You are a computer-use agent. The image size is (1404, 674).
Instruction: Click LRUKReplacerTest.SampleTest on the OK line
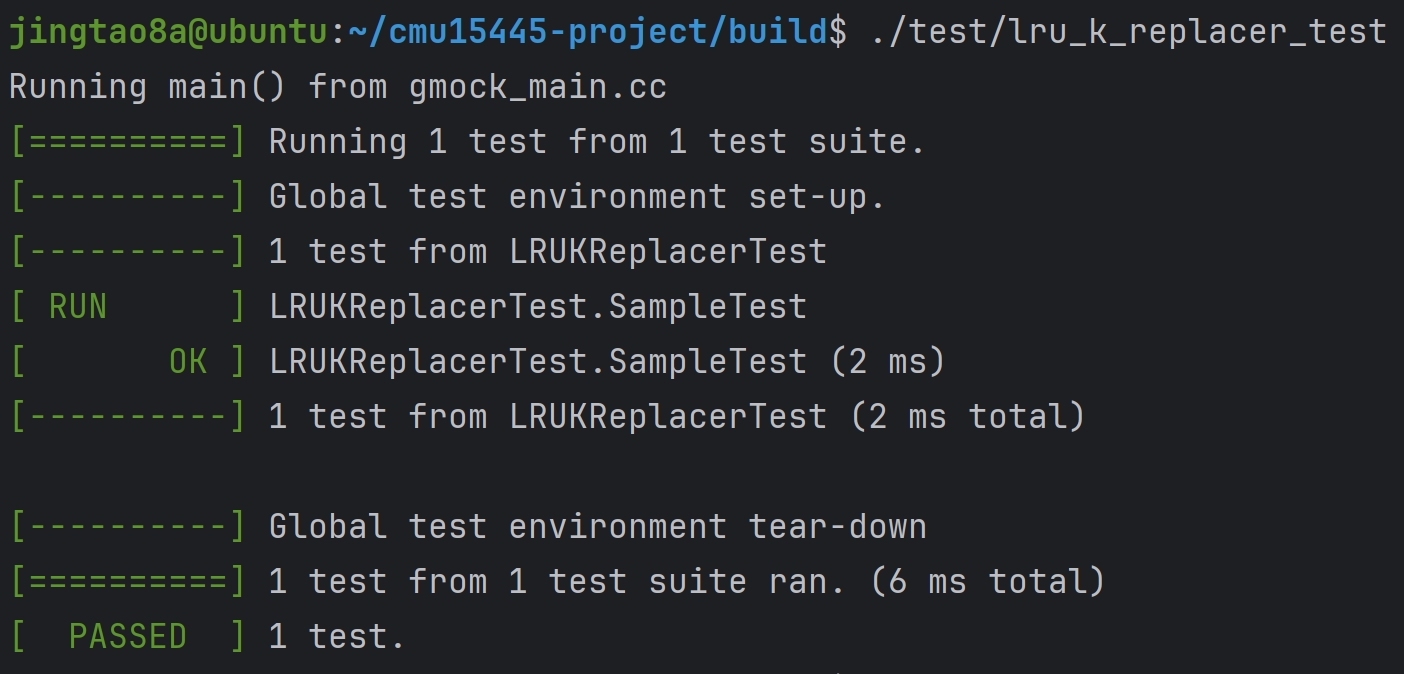coord(537,361)
